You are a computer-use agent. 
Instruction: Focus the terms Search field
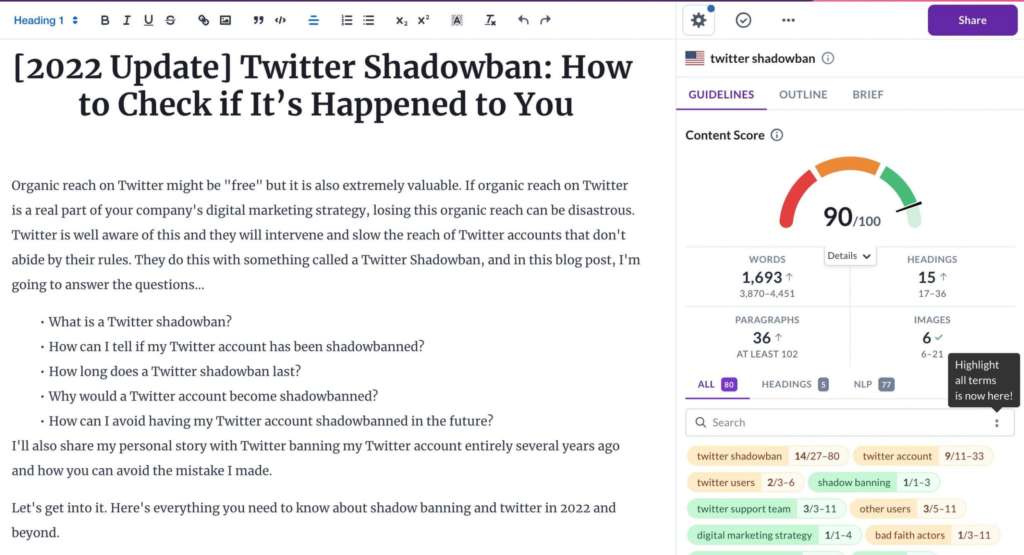pos(839,423)
